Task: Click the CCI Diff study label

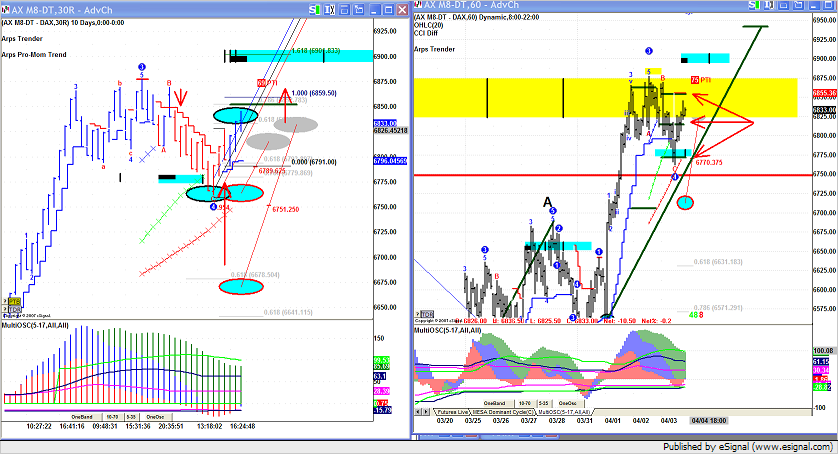Action: click(428, 34)
